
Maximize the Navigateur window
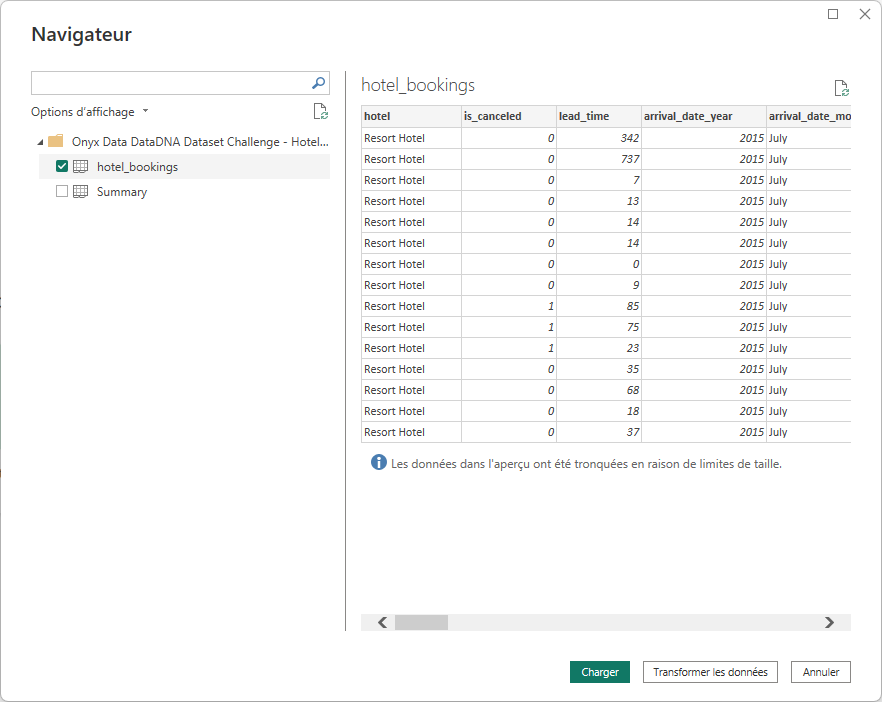[x=833, y=14]
